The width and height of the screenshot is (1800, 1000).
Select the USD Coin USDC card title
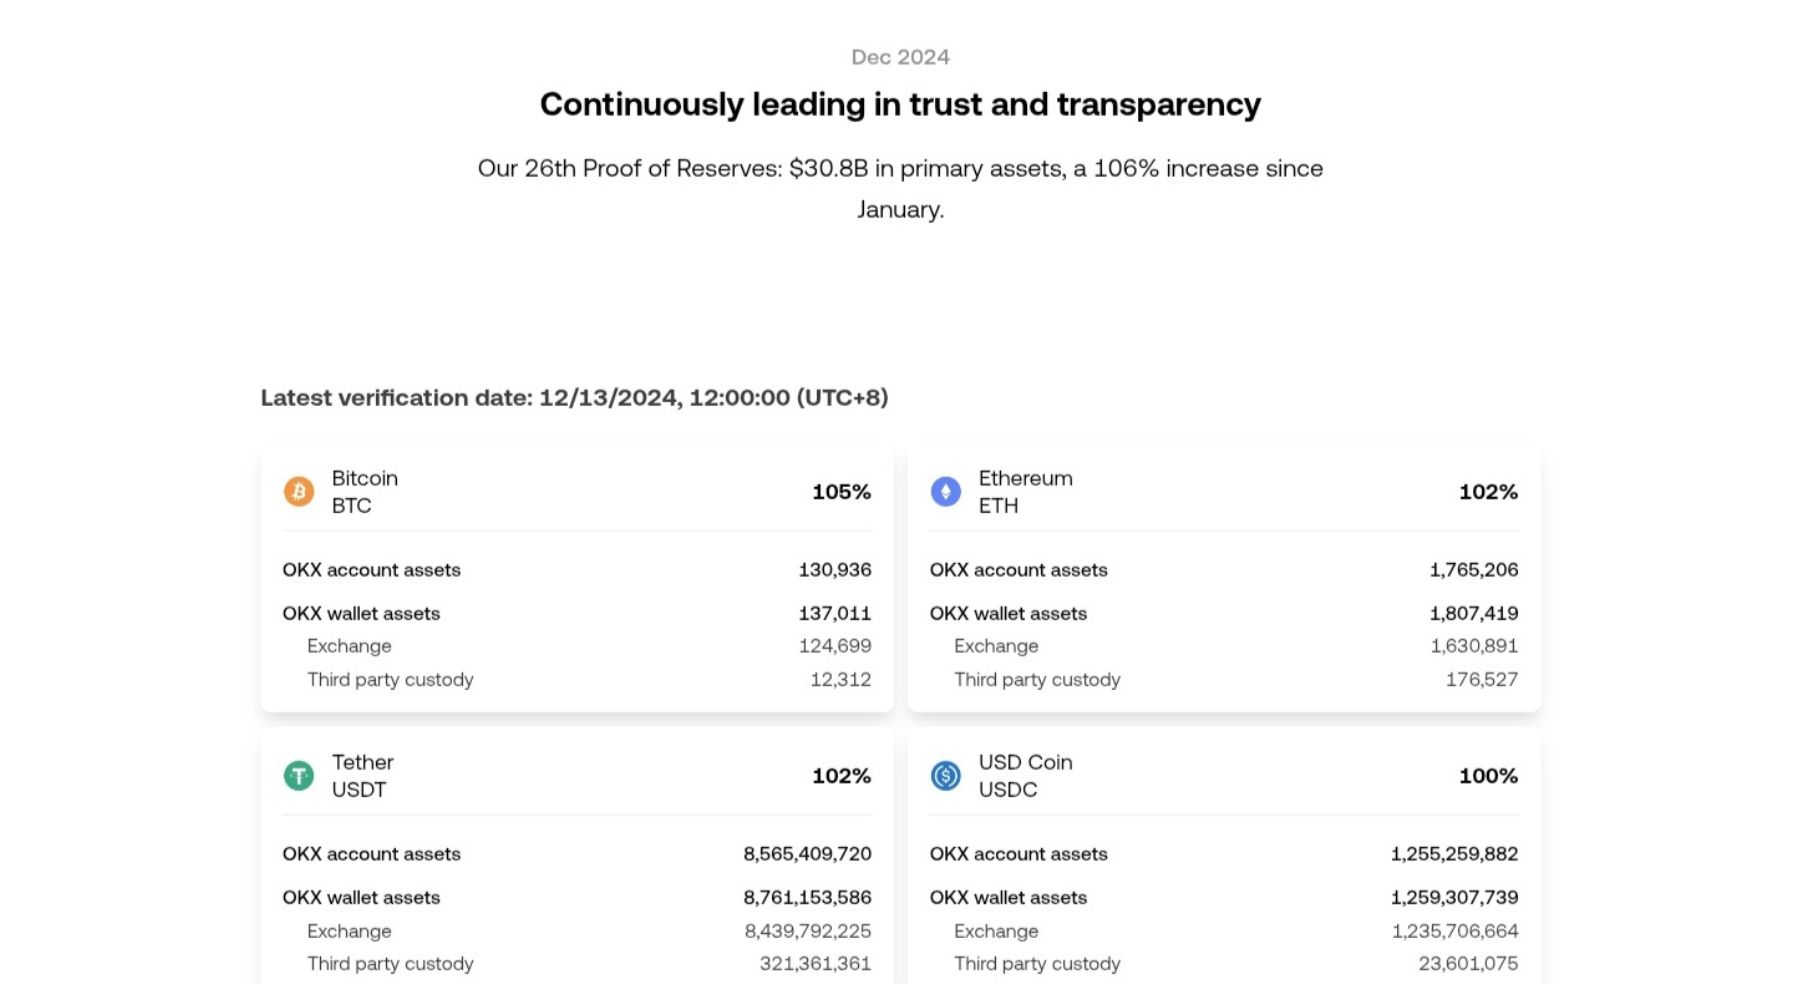[x=1025, y=776]
